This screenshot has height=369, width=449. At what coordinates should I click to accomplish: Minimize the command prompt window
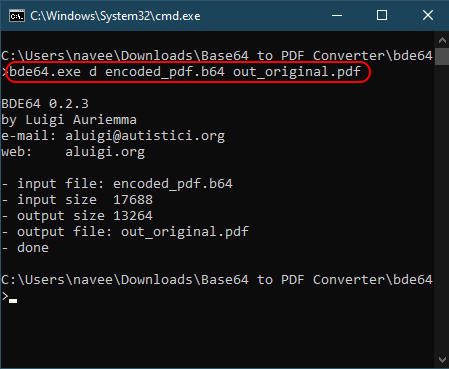click(337, 15)
